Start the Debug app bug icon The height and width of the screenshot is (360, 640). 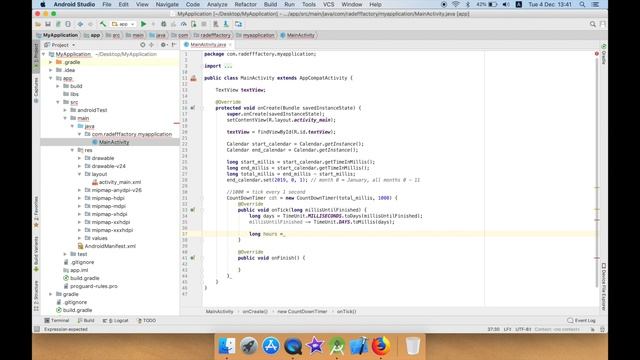pyautogui.click(x=163, y=24)
